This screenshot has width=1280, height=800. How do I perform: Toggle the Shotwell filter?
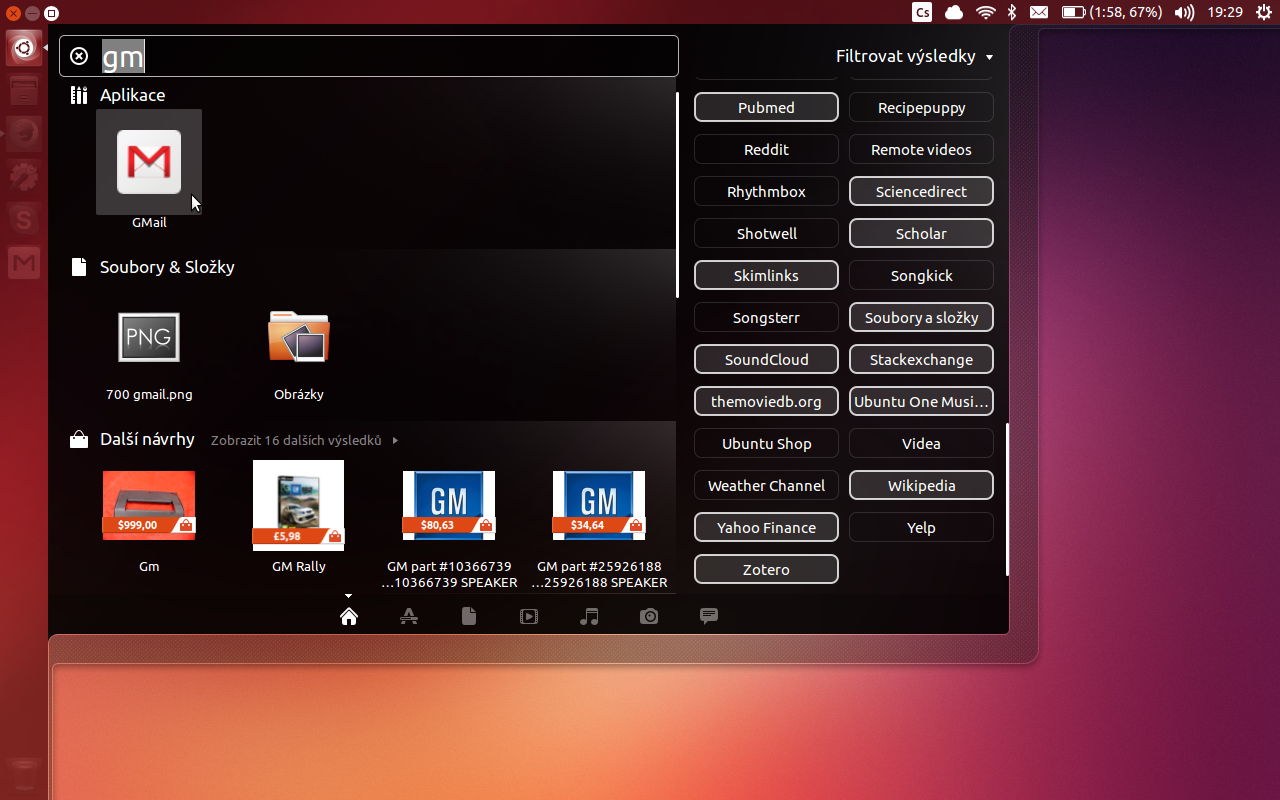766,233
